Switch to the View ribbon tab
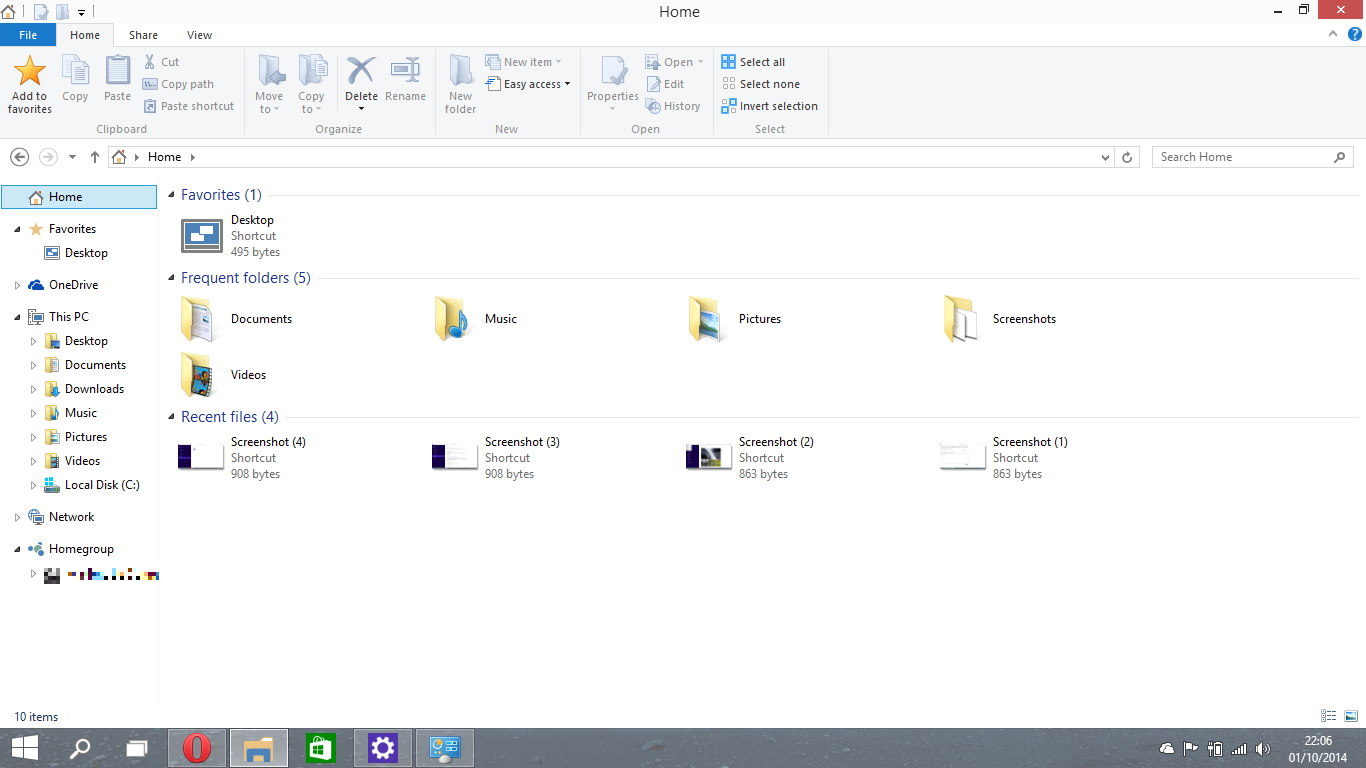This screenshot has width=1366, height=768. (x=200, y=35)
